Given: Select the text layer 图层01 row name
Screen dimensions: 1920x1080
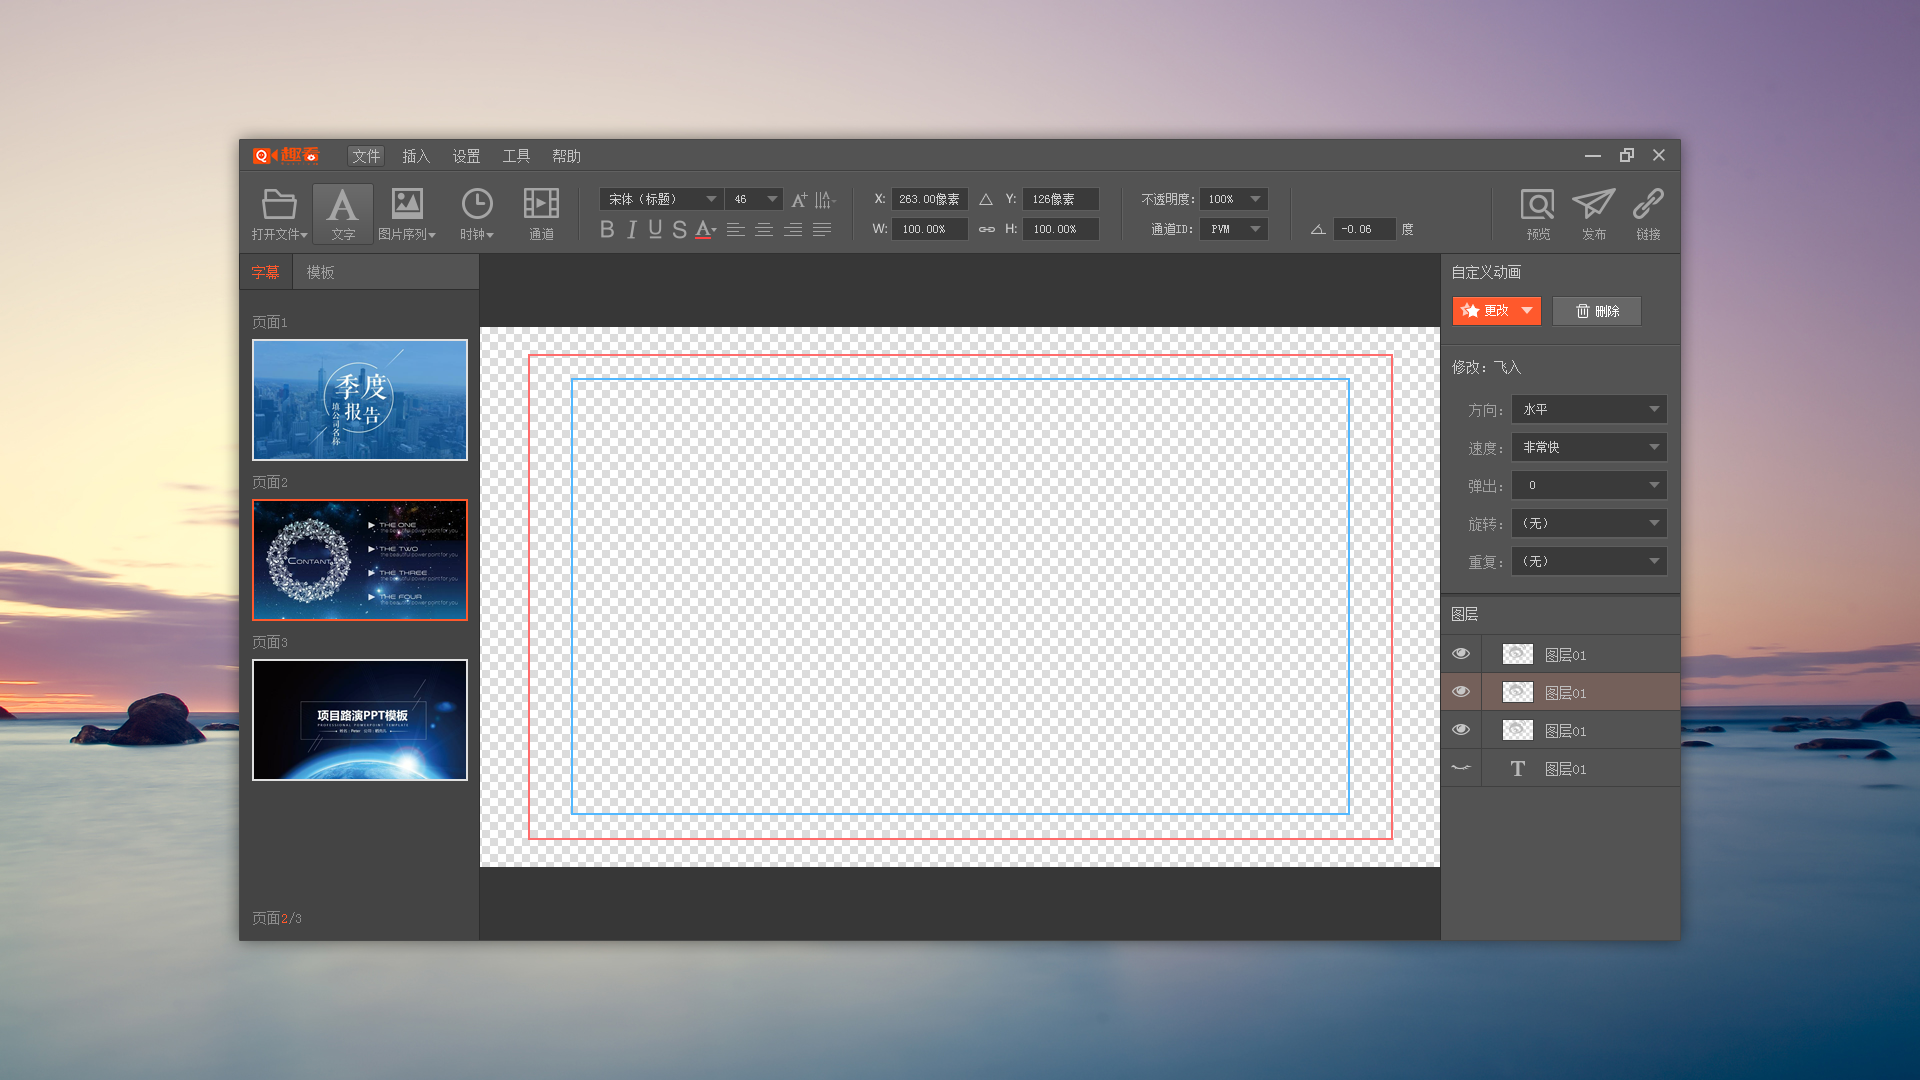Looking at the screenshot, I should [x=1566, y=769].
